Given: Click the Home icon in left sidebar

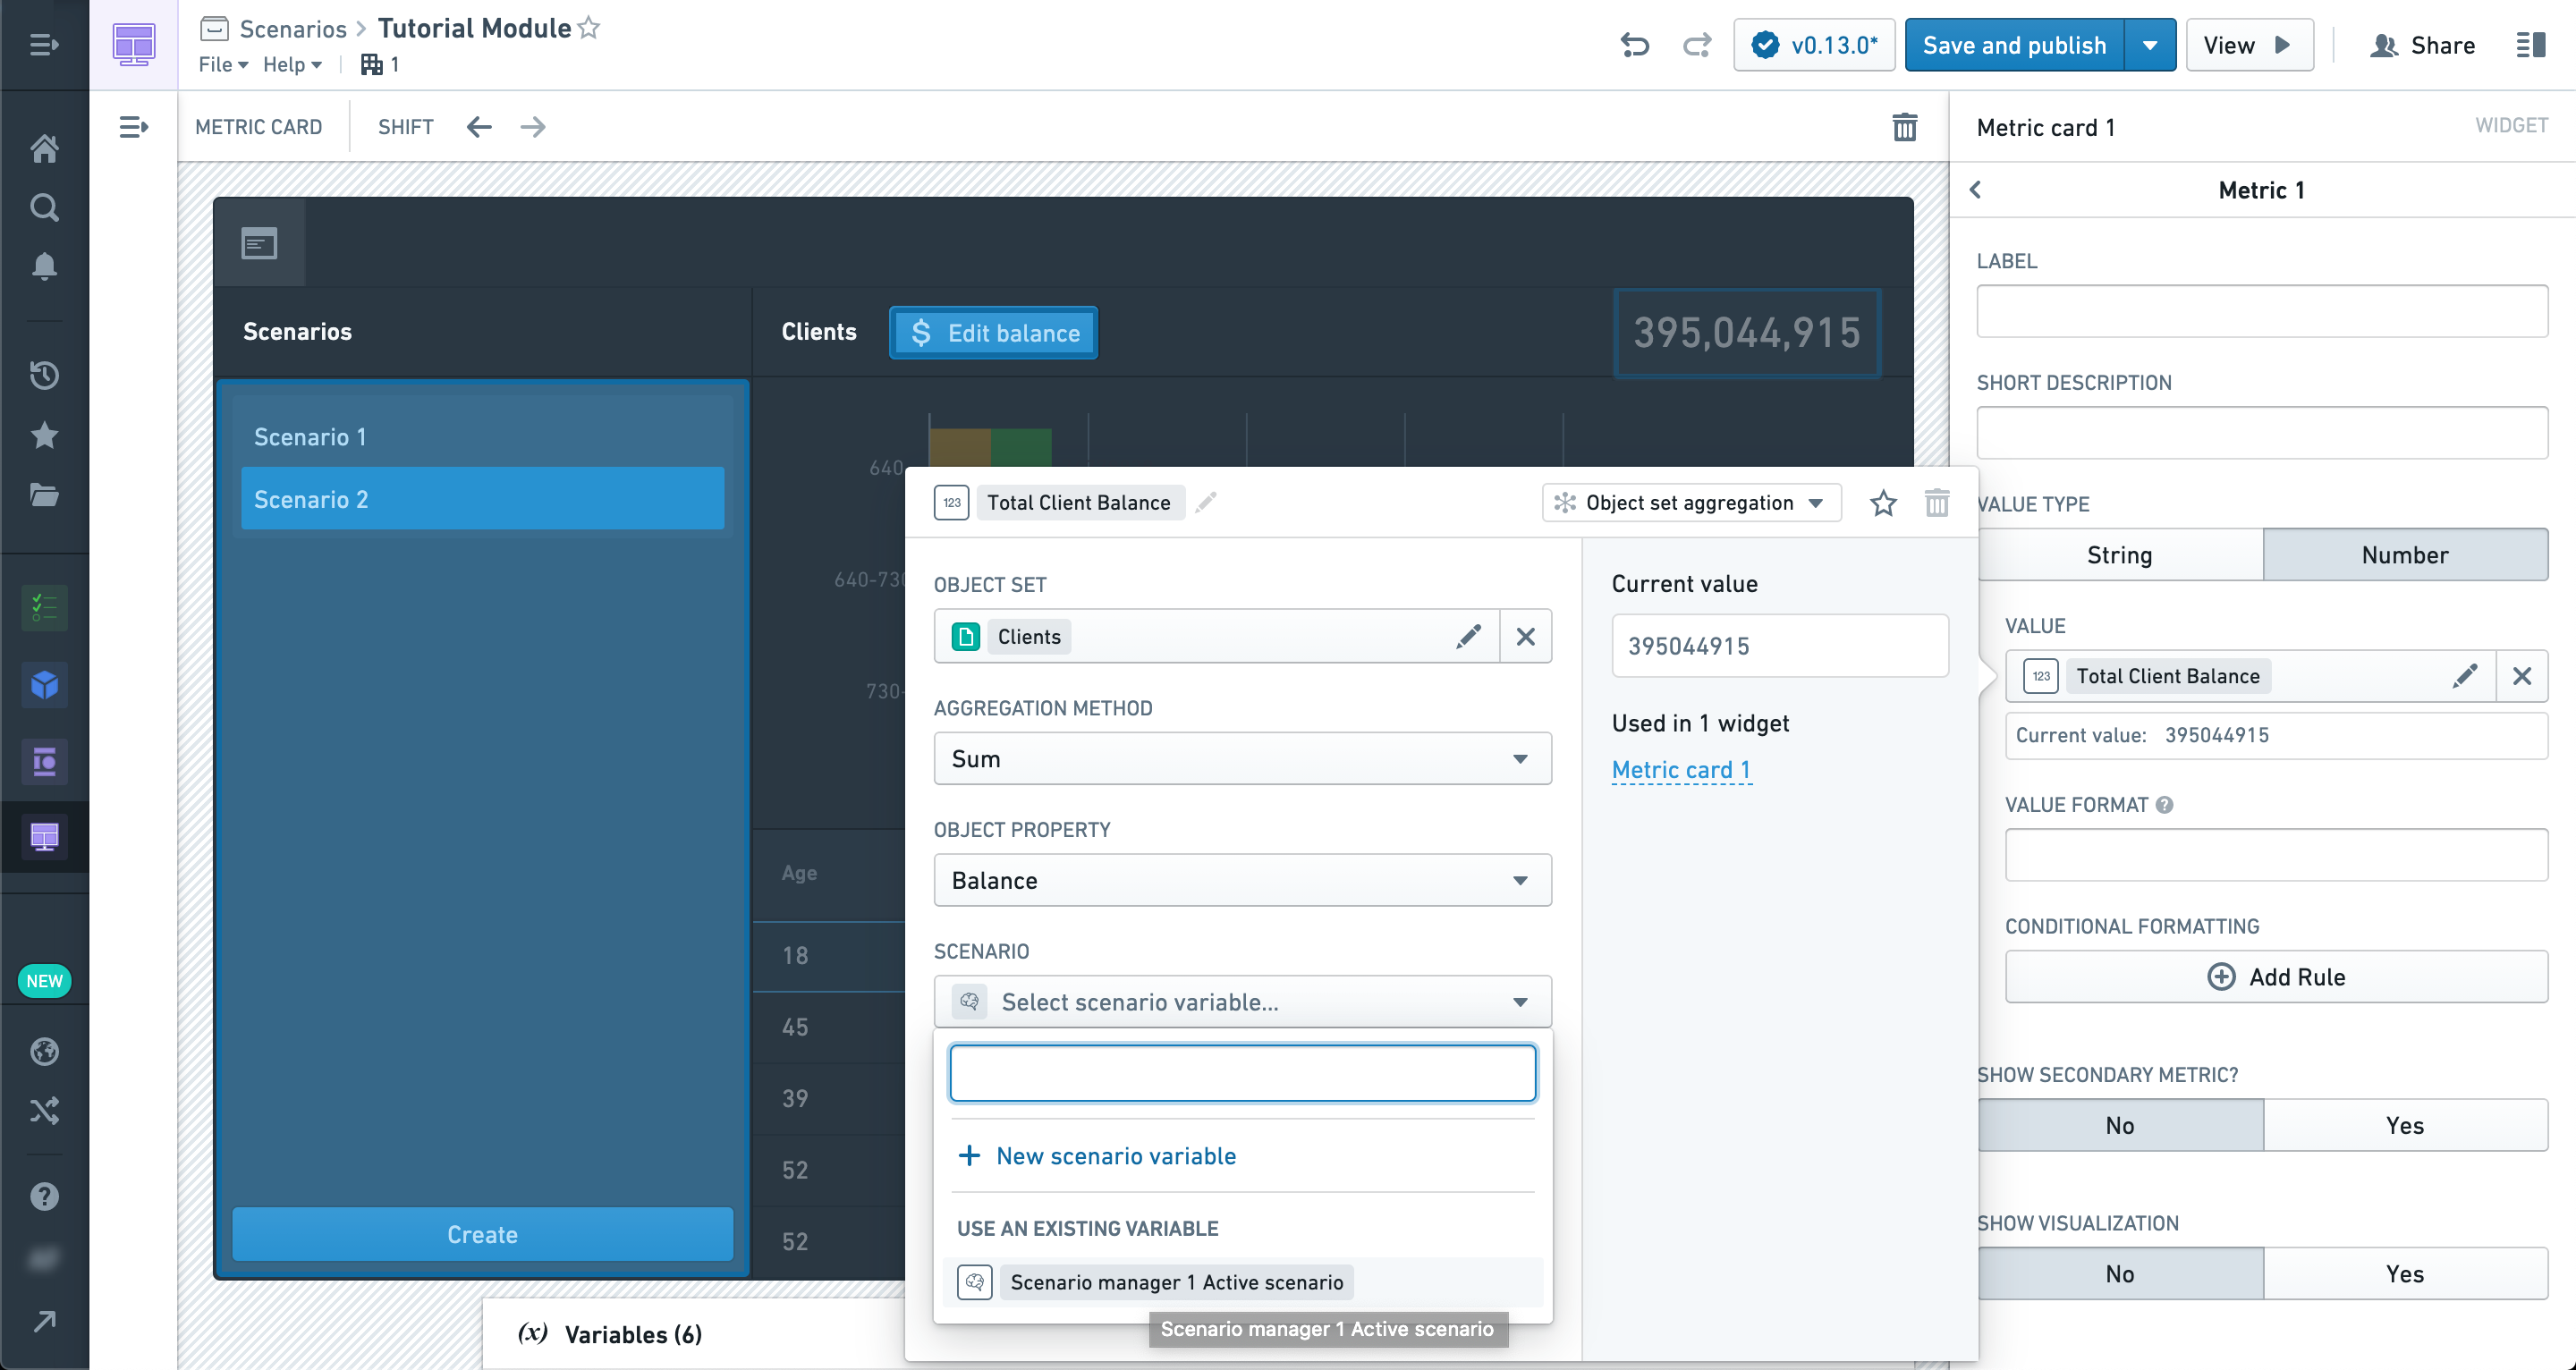Looking at the screenshot, I should pyautogui.click(x=44, y=148).
